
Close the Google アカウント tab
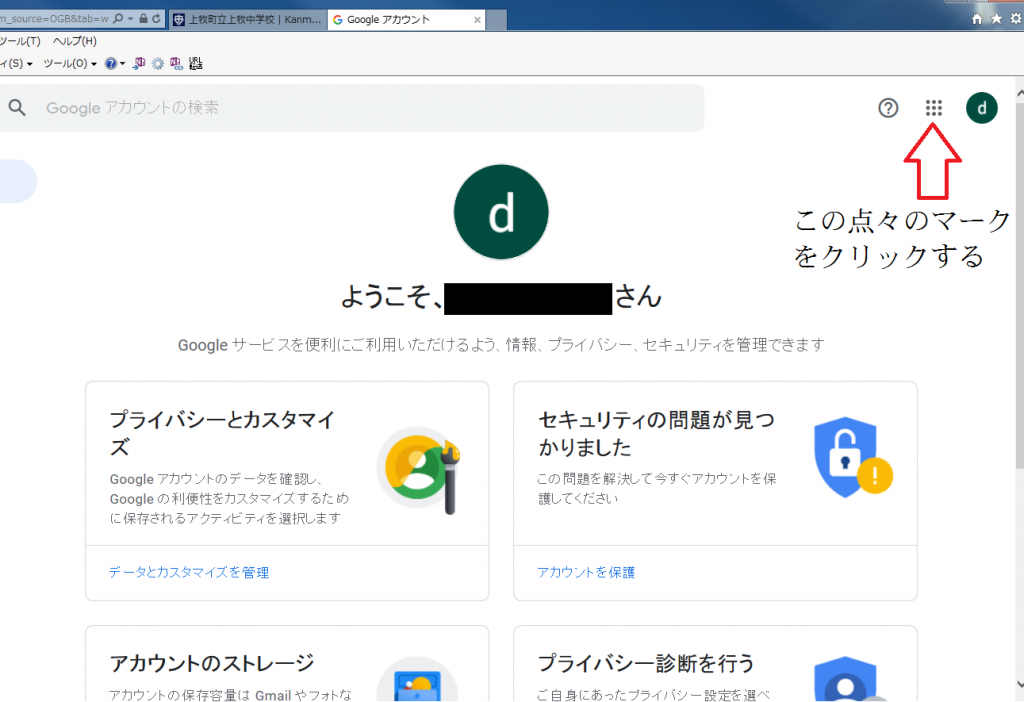click(x=477, y=20)
